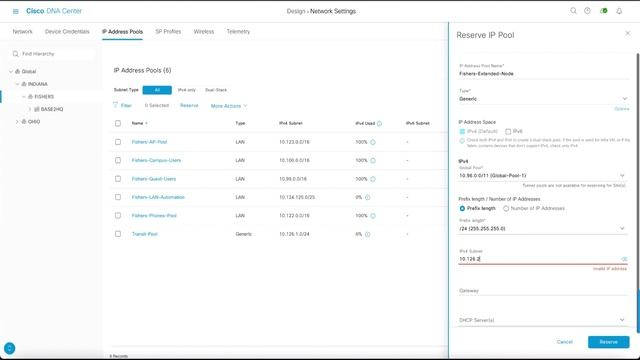Image resolution: width=640 pixels, height=360 pixels.
Task: Open the Fishers-AP-Pool link
Action: [x=149, y=142]
